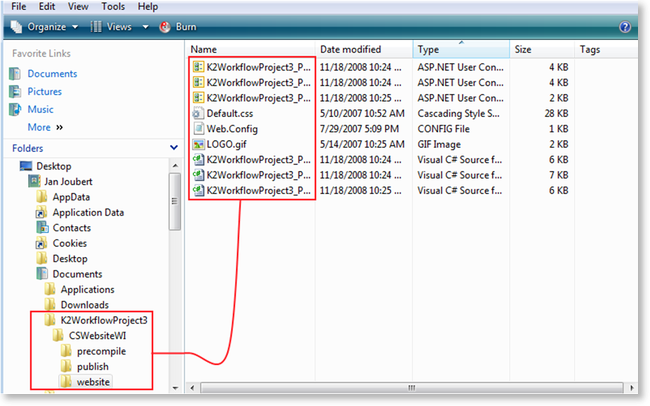Click the Documents tree folder icon
This screenshot has width=650, height=406.
point(42,274)
